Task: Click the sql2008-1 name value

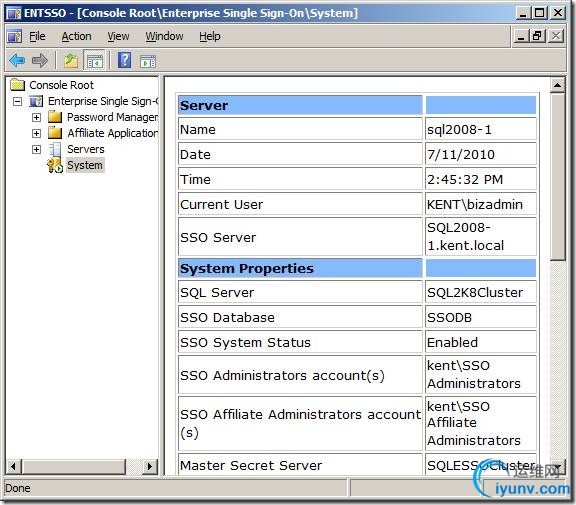Action: click(459, 130)
